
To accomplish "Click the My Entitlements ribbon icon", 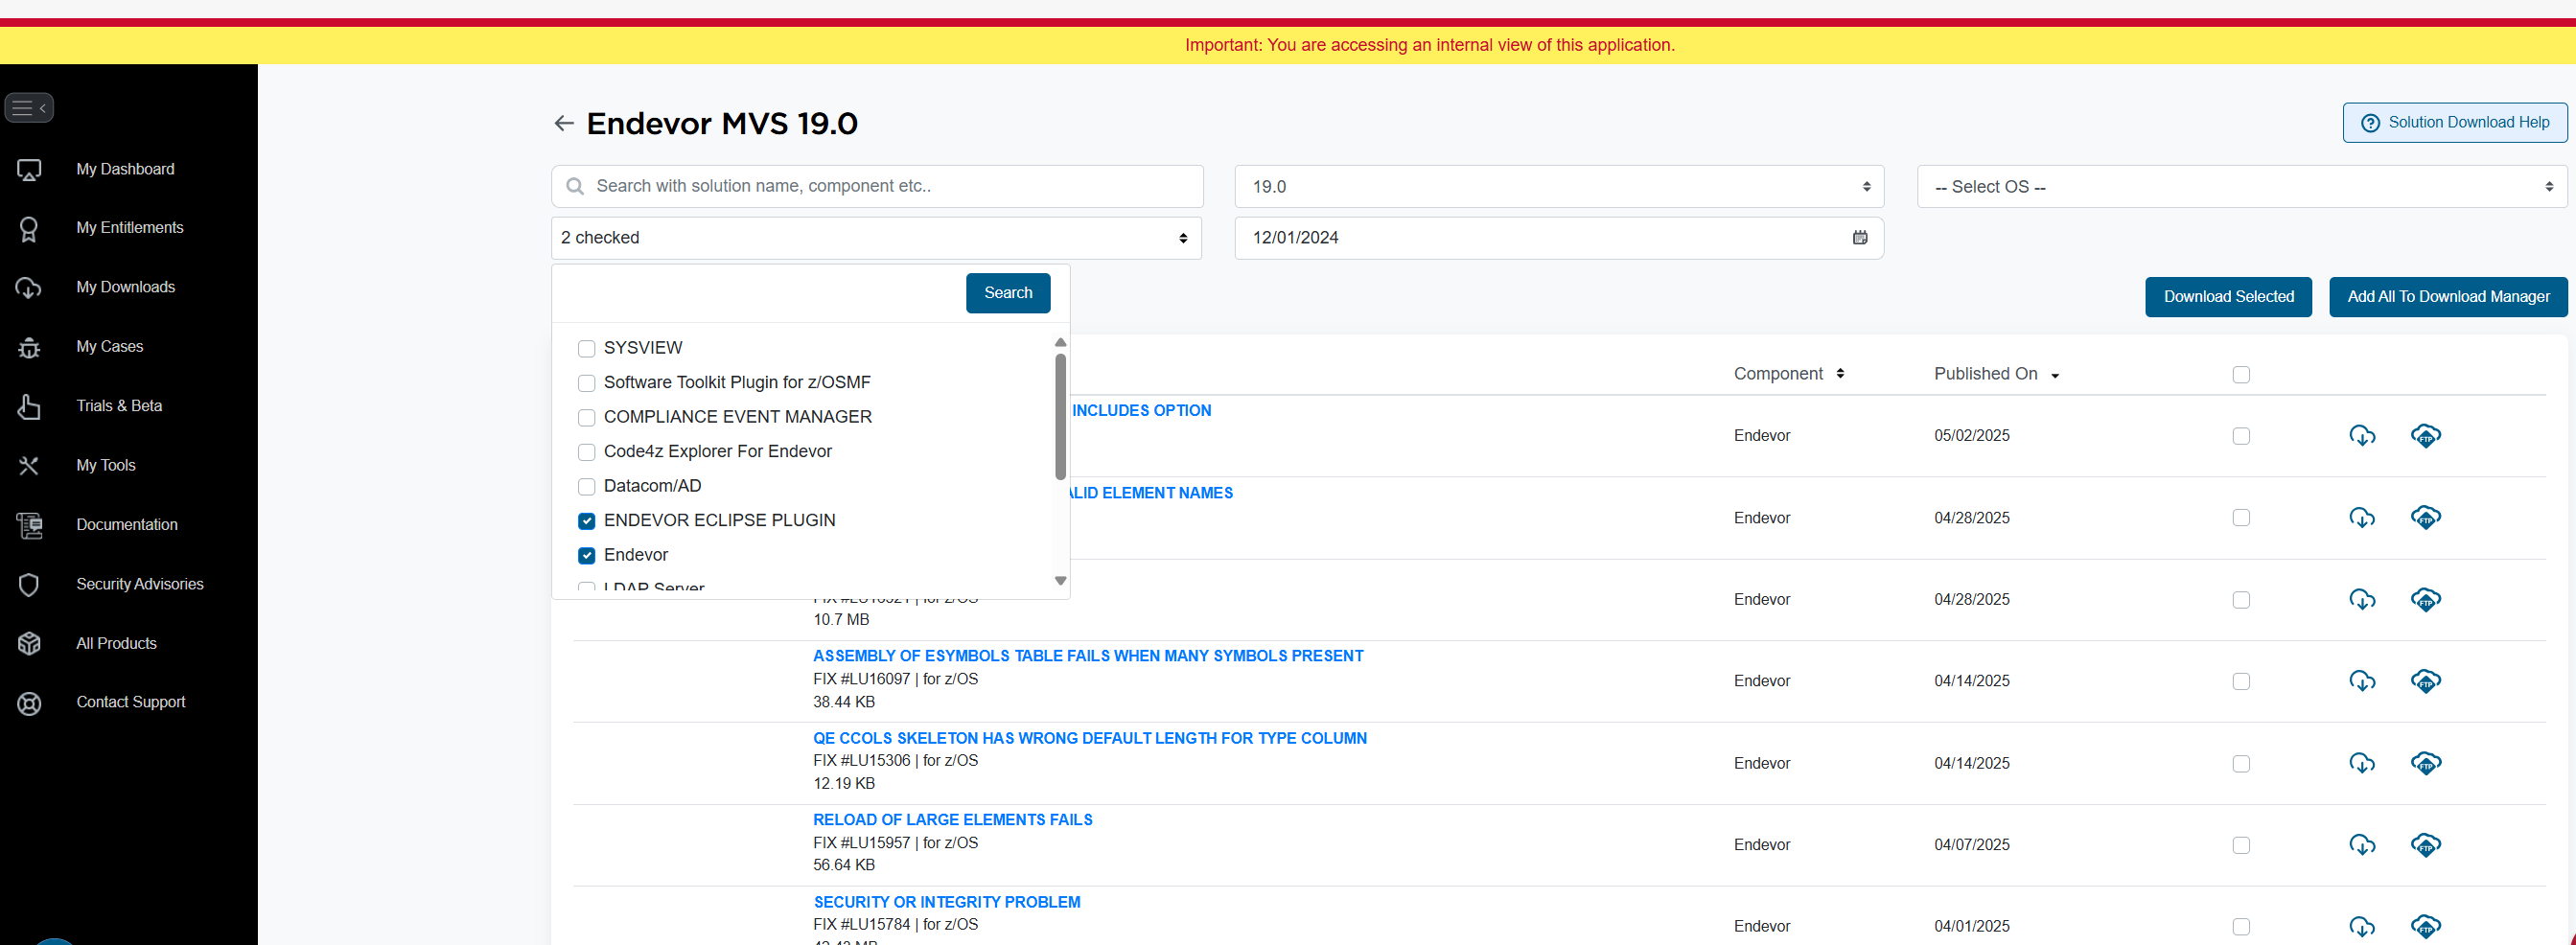I will click(x=29, y=229).
